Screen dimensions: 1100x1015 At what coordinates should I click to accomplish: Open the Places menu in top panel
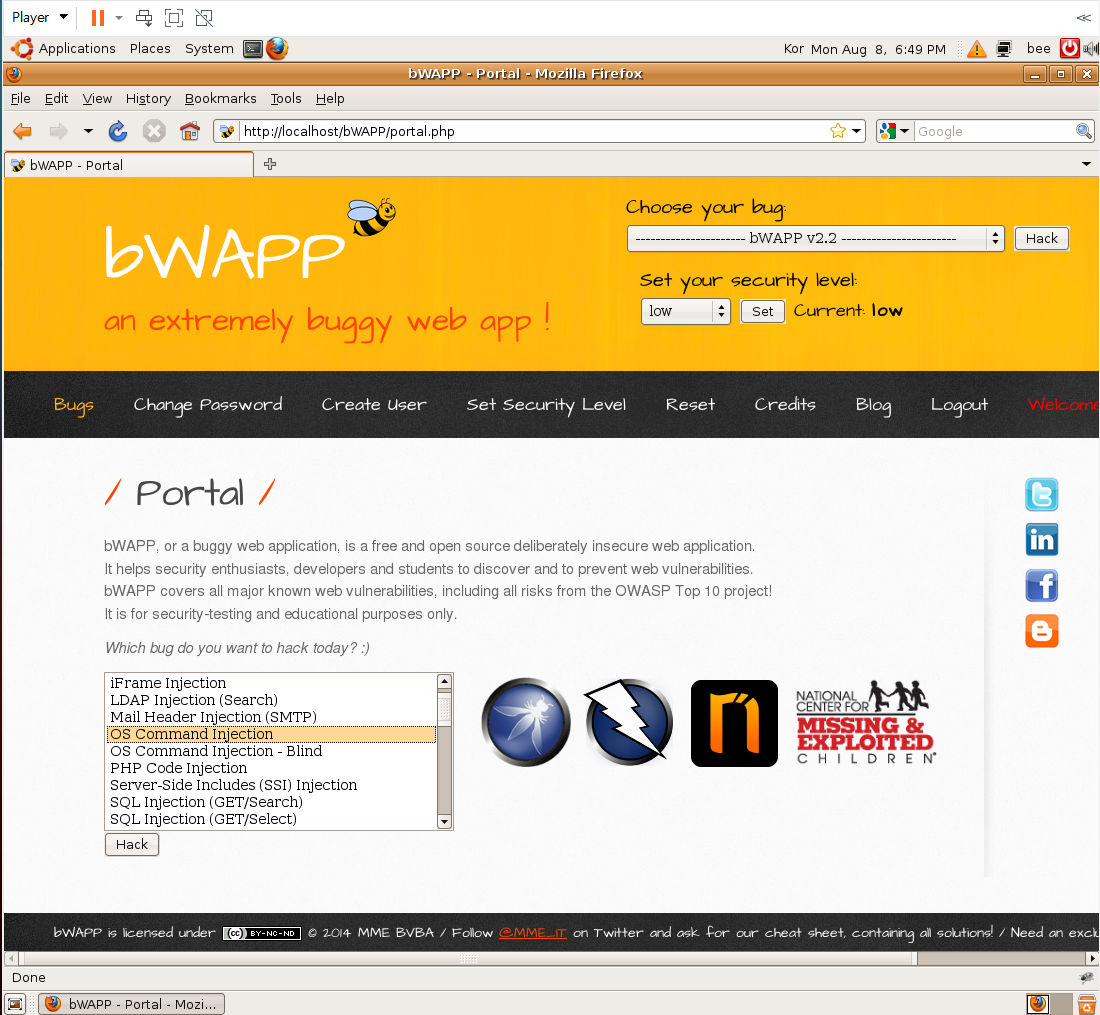pyautogui.click(x=150, y=48)
